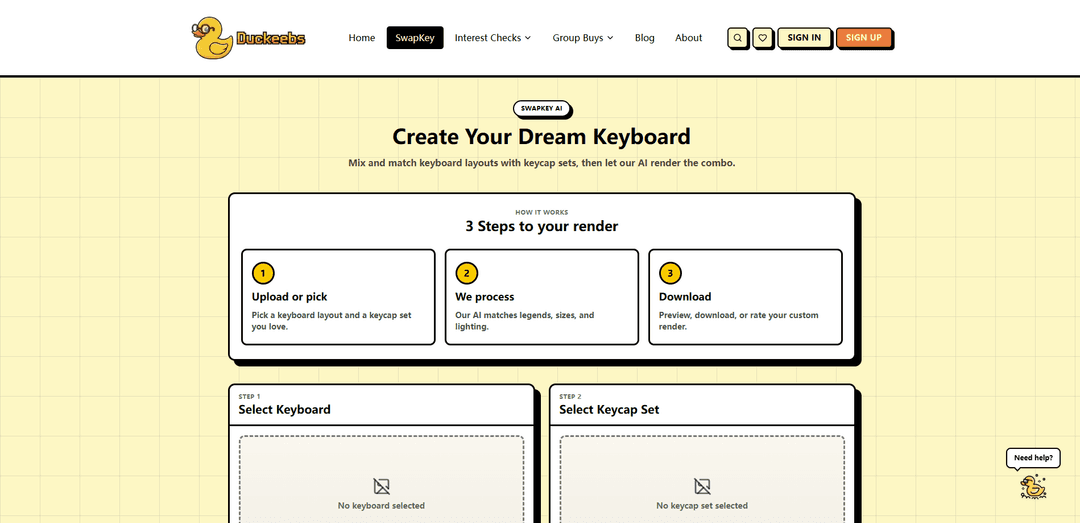Image resolution: width=1080 pixels, height=523 pixels.
Task: Click the step 3 yellow number badge
Action: coord(670,273)
